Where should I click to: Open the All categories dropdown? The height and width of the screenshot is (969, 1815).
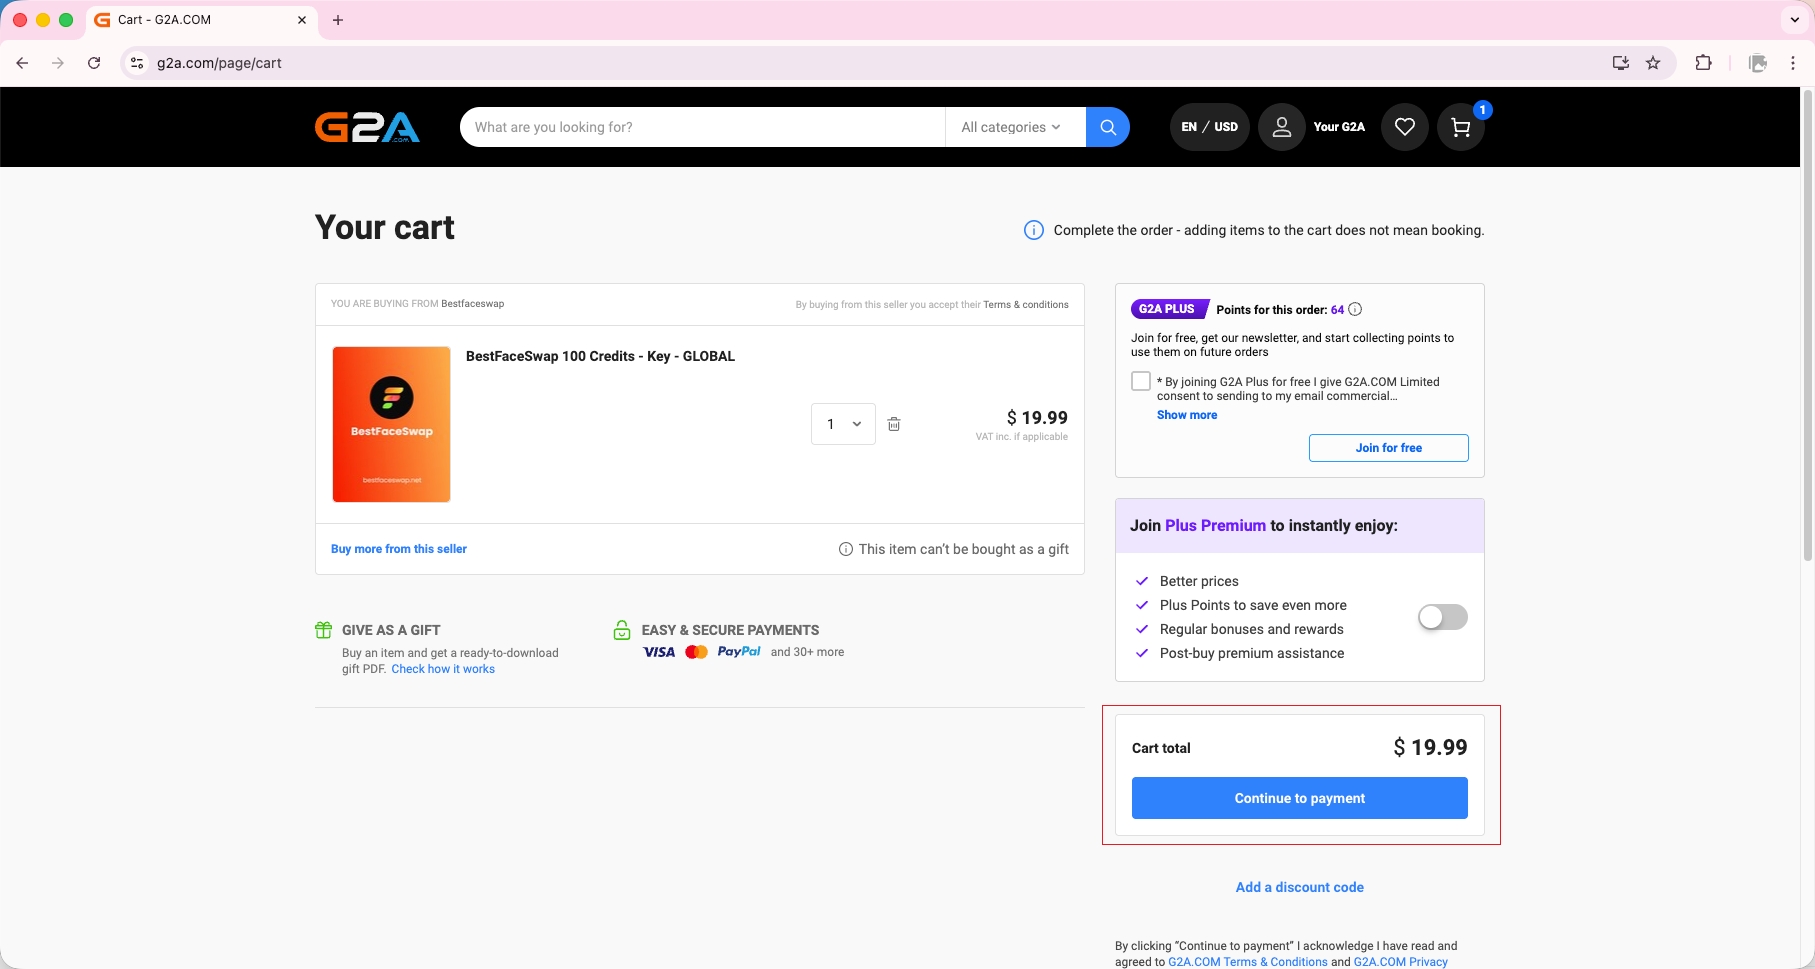tap(1012, 127)
